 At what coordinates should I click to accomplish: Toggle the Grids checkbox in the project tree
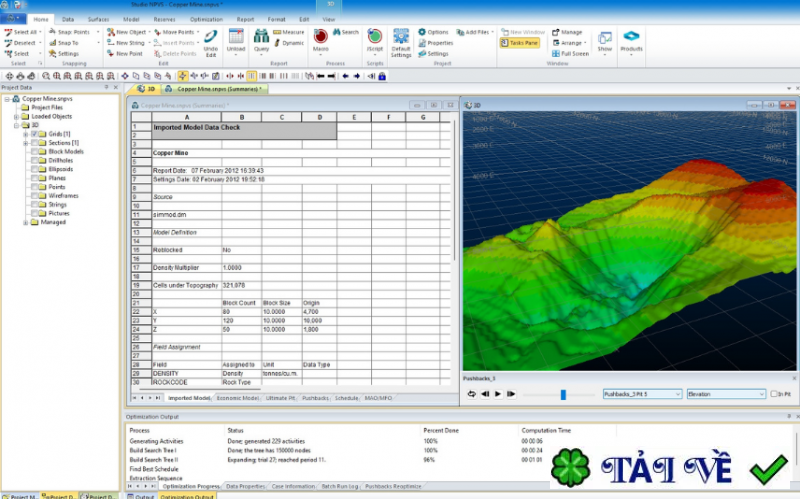point(34,133)
